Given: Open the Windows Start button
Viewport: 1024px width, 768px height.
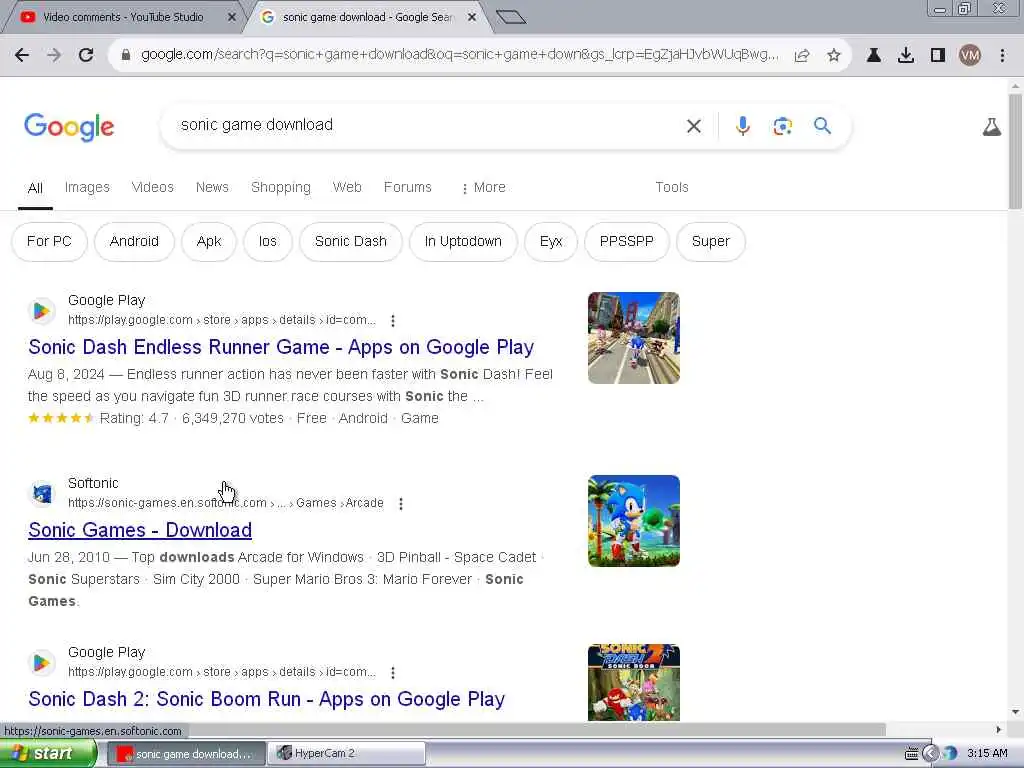Looking at the screenshot, I should (48, 754).
